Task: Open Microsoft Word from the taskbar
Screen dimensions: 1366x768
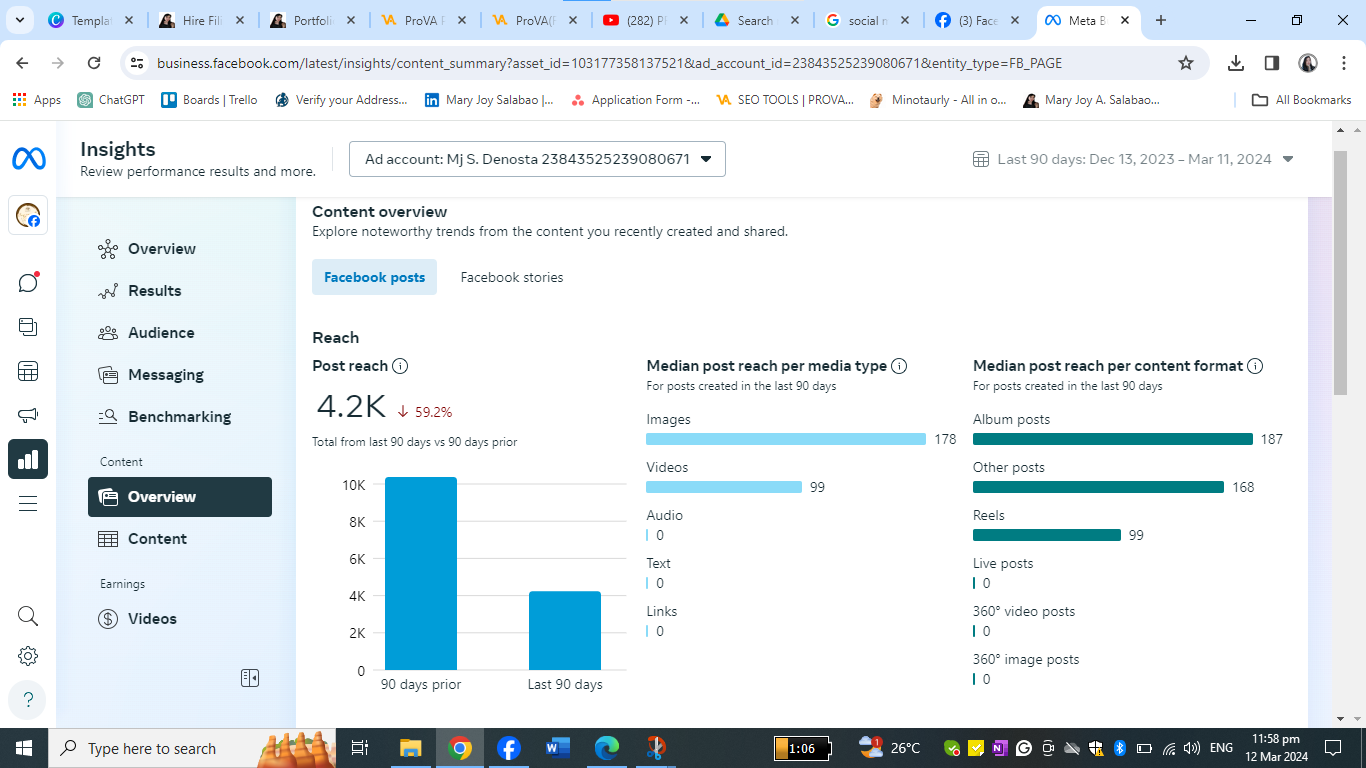Action: [x=557, y=748]
